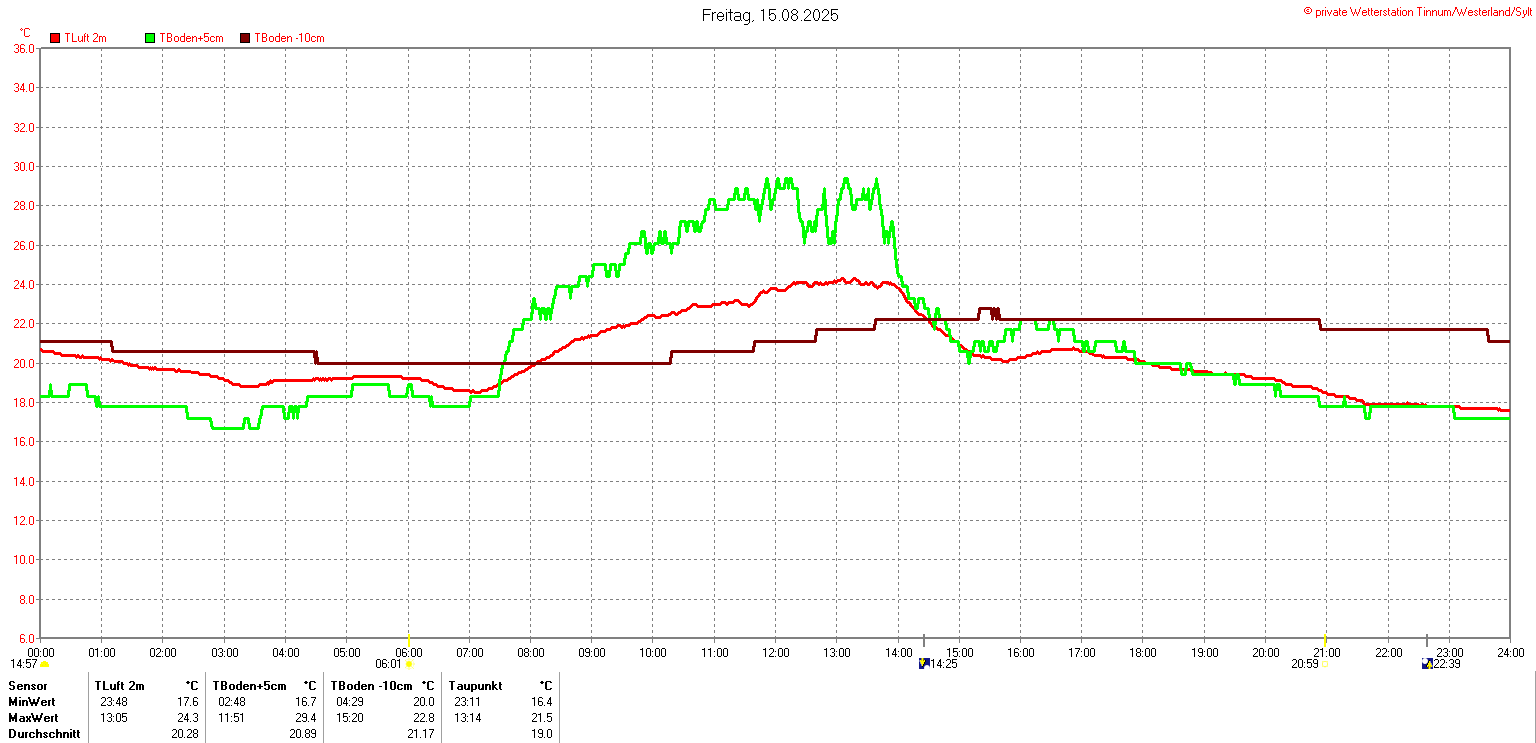Click the MaxWert row label

33,718
